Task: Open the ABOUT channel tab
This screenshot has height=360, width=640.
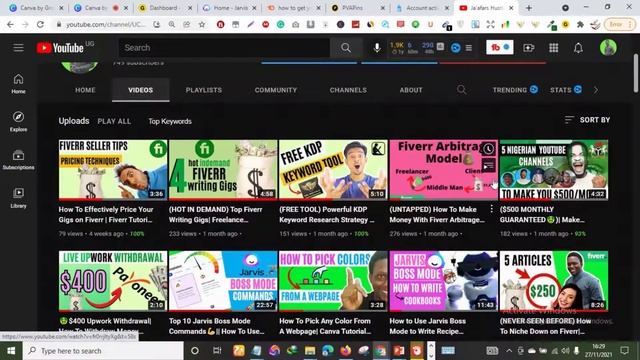Action: pyautogui.click(x=411, y=90)
